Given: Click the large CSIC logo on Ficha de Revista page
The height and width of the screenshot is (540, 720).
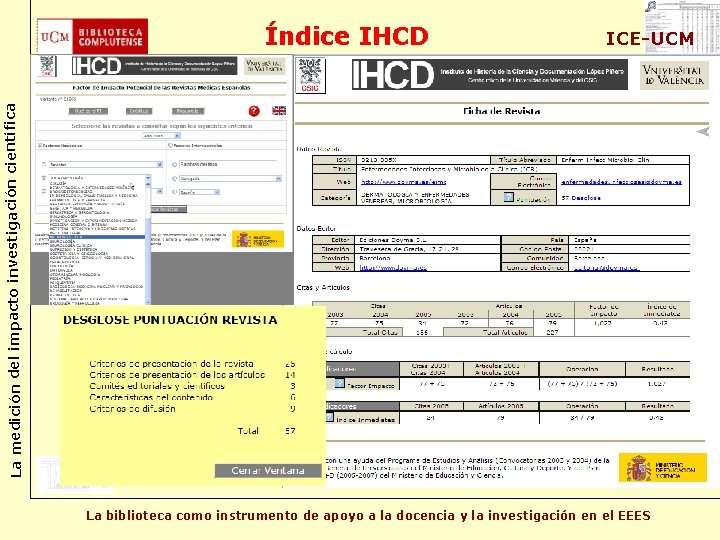Looking at the screenshot, I should tap(310, 75).
